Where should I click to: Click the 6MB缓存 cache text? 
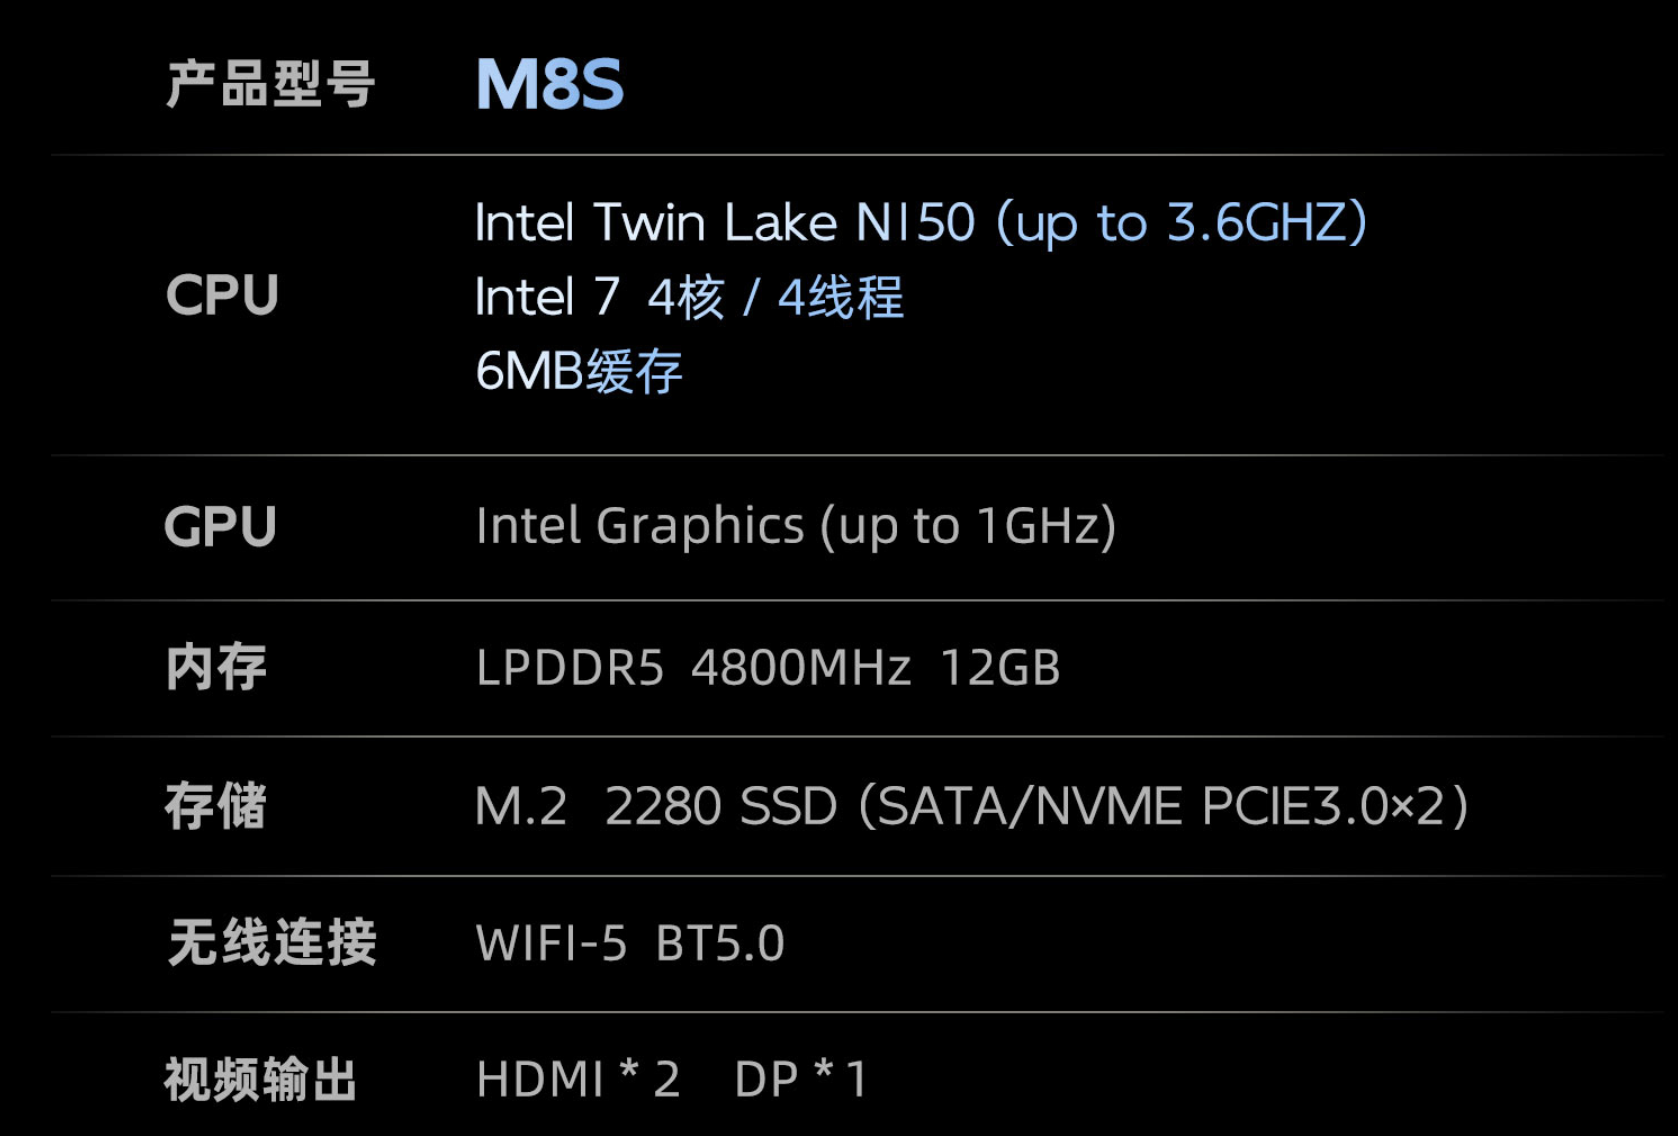pyautogui.click(x=579, y=372)
